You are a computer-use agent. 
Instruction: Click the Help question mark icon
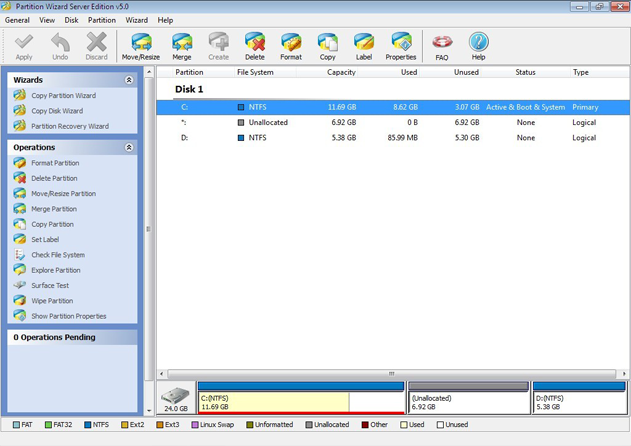point(478,45)
